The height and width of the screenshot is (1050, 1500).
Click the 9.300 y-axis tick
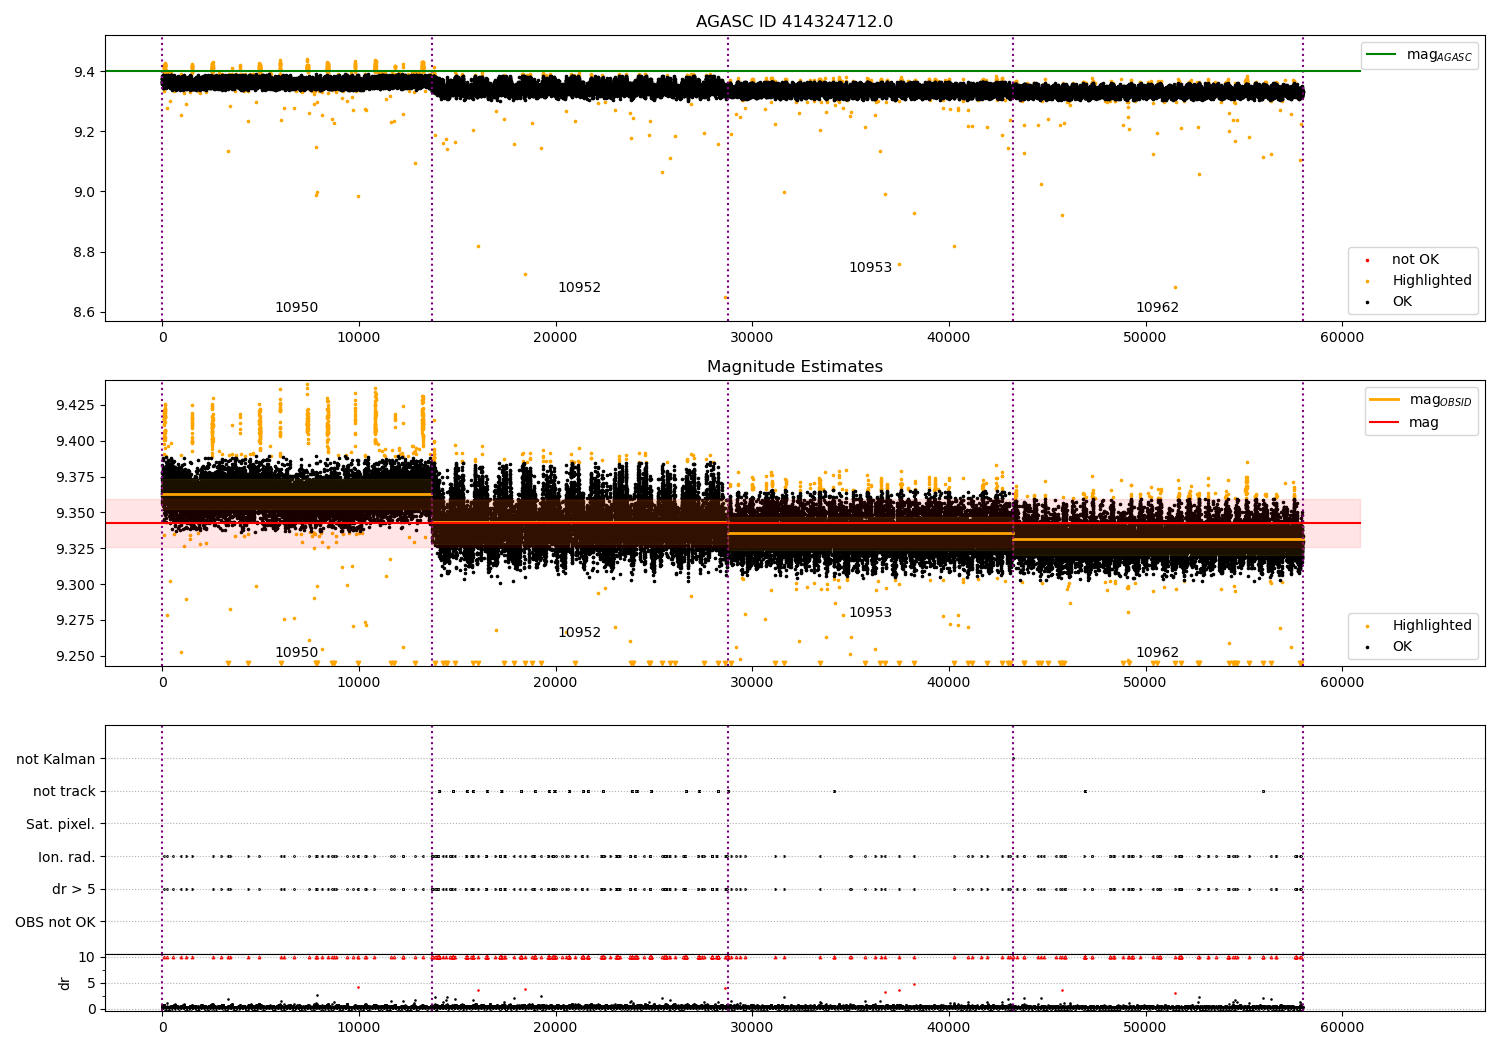point(75,585)
